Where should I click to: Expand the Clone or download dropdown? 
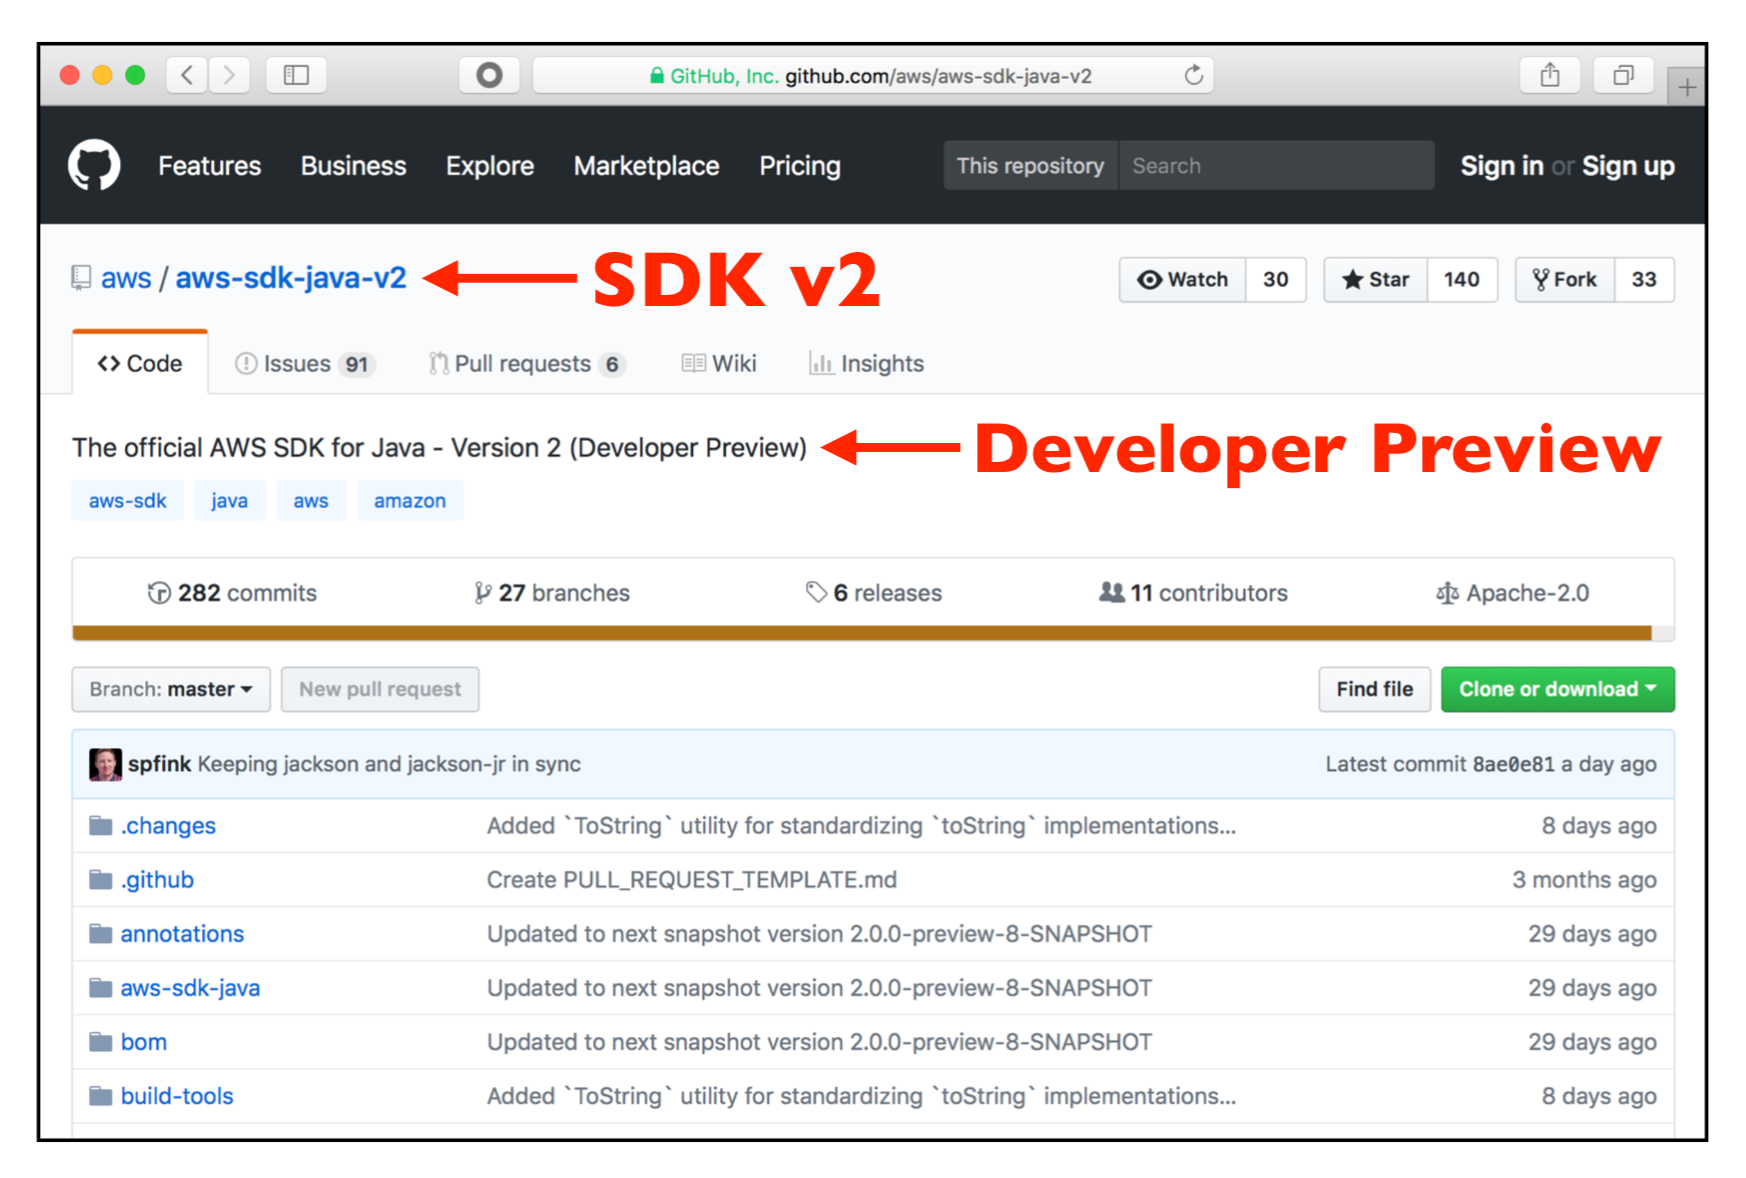(1557, 689)
